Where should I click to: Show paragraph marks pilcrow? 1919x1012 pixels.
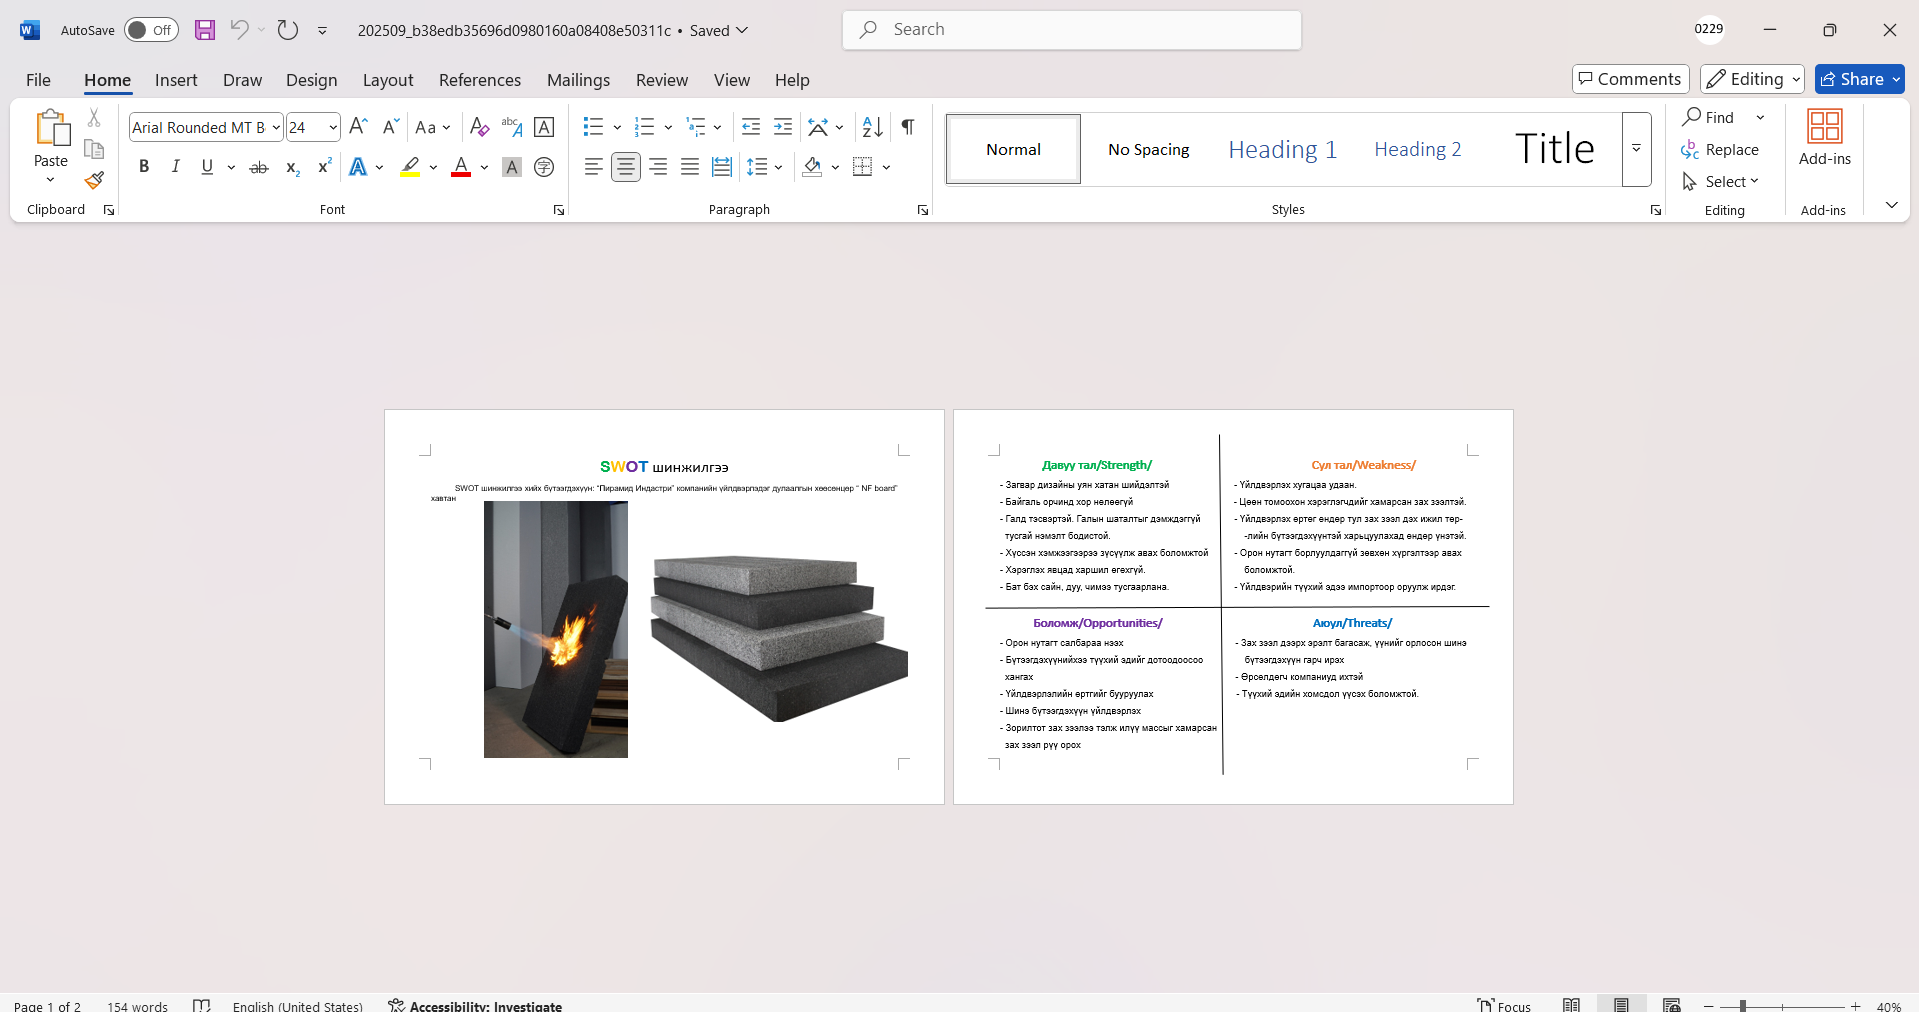[908, 127]
